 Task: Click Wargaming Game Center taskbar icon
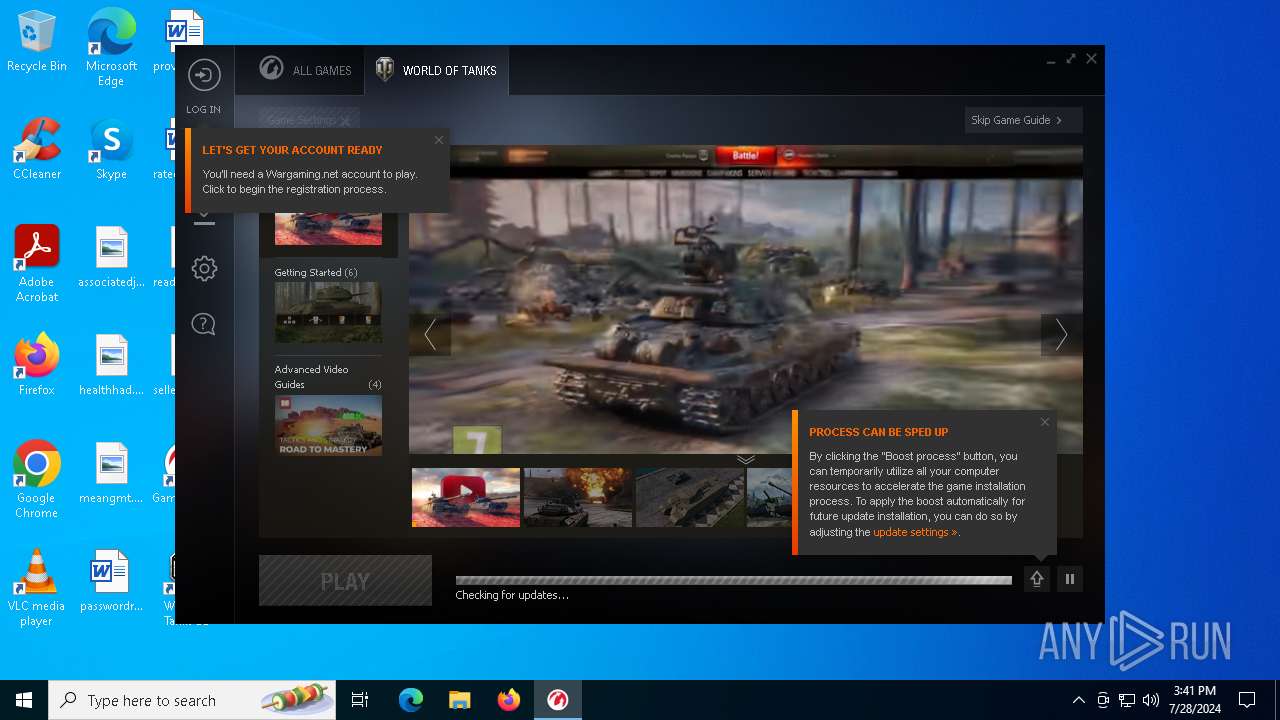pos(557,700)
